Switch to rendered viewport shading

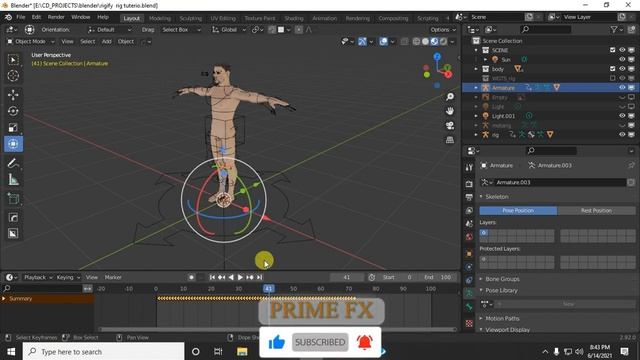[443, 41]
